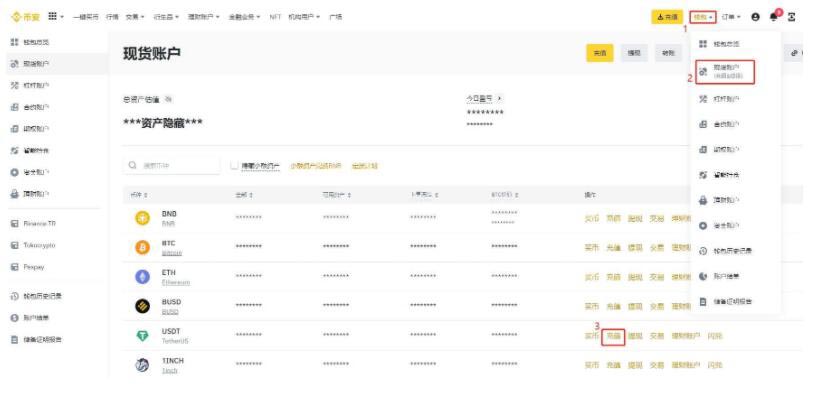The image size is (817, 393).
Task: Sort the table by coin name column
Action: click(139, 194)
